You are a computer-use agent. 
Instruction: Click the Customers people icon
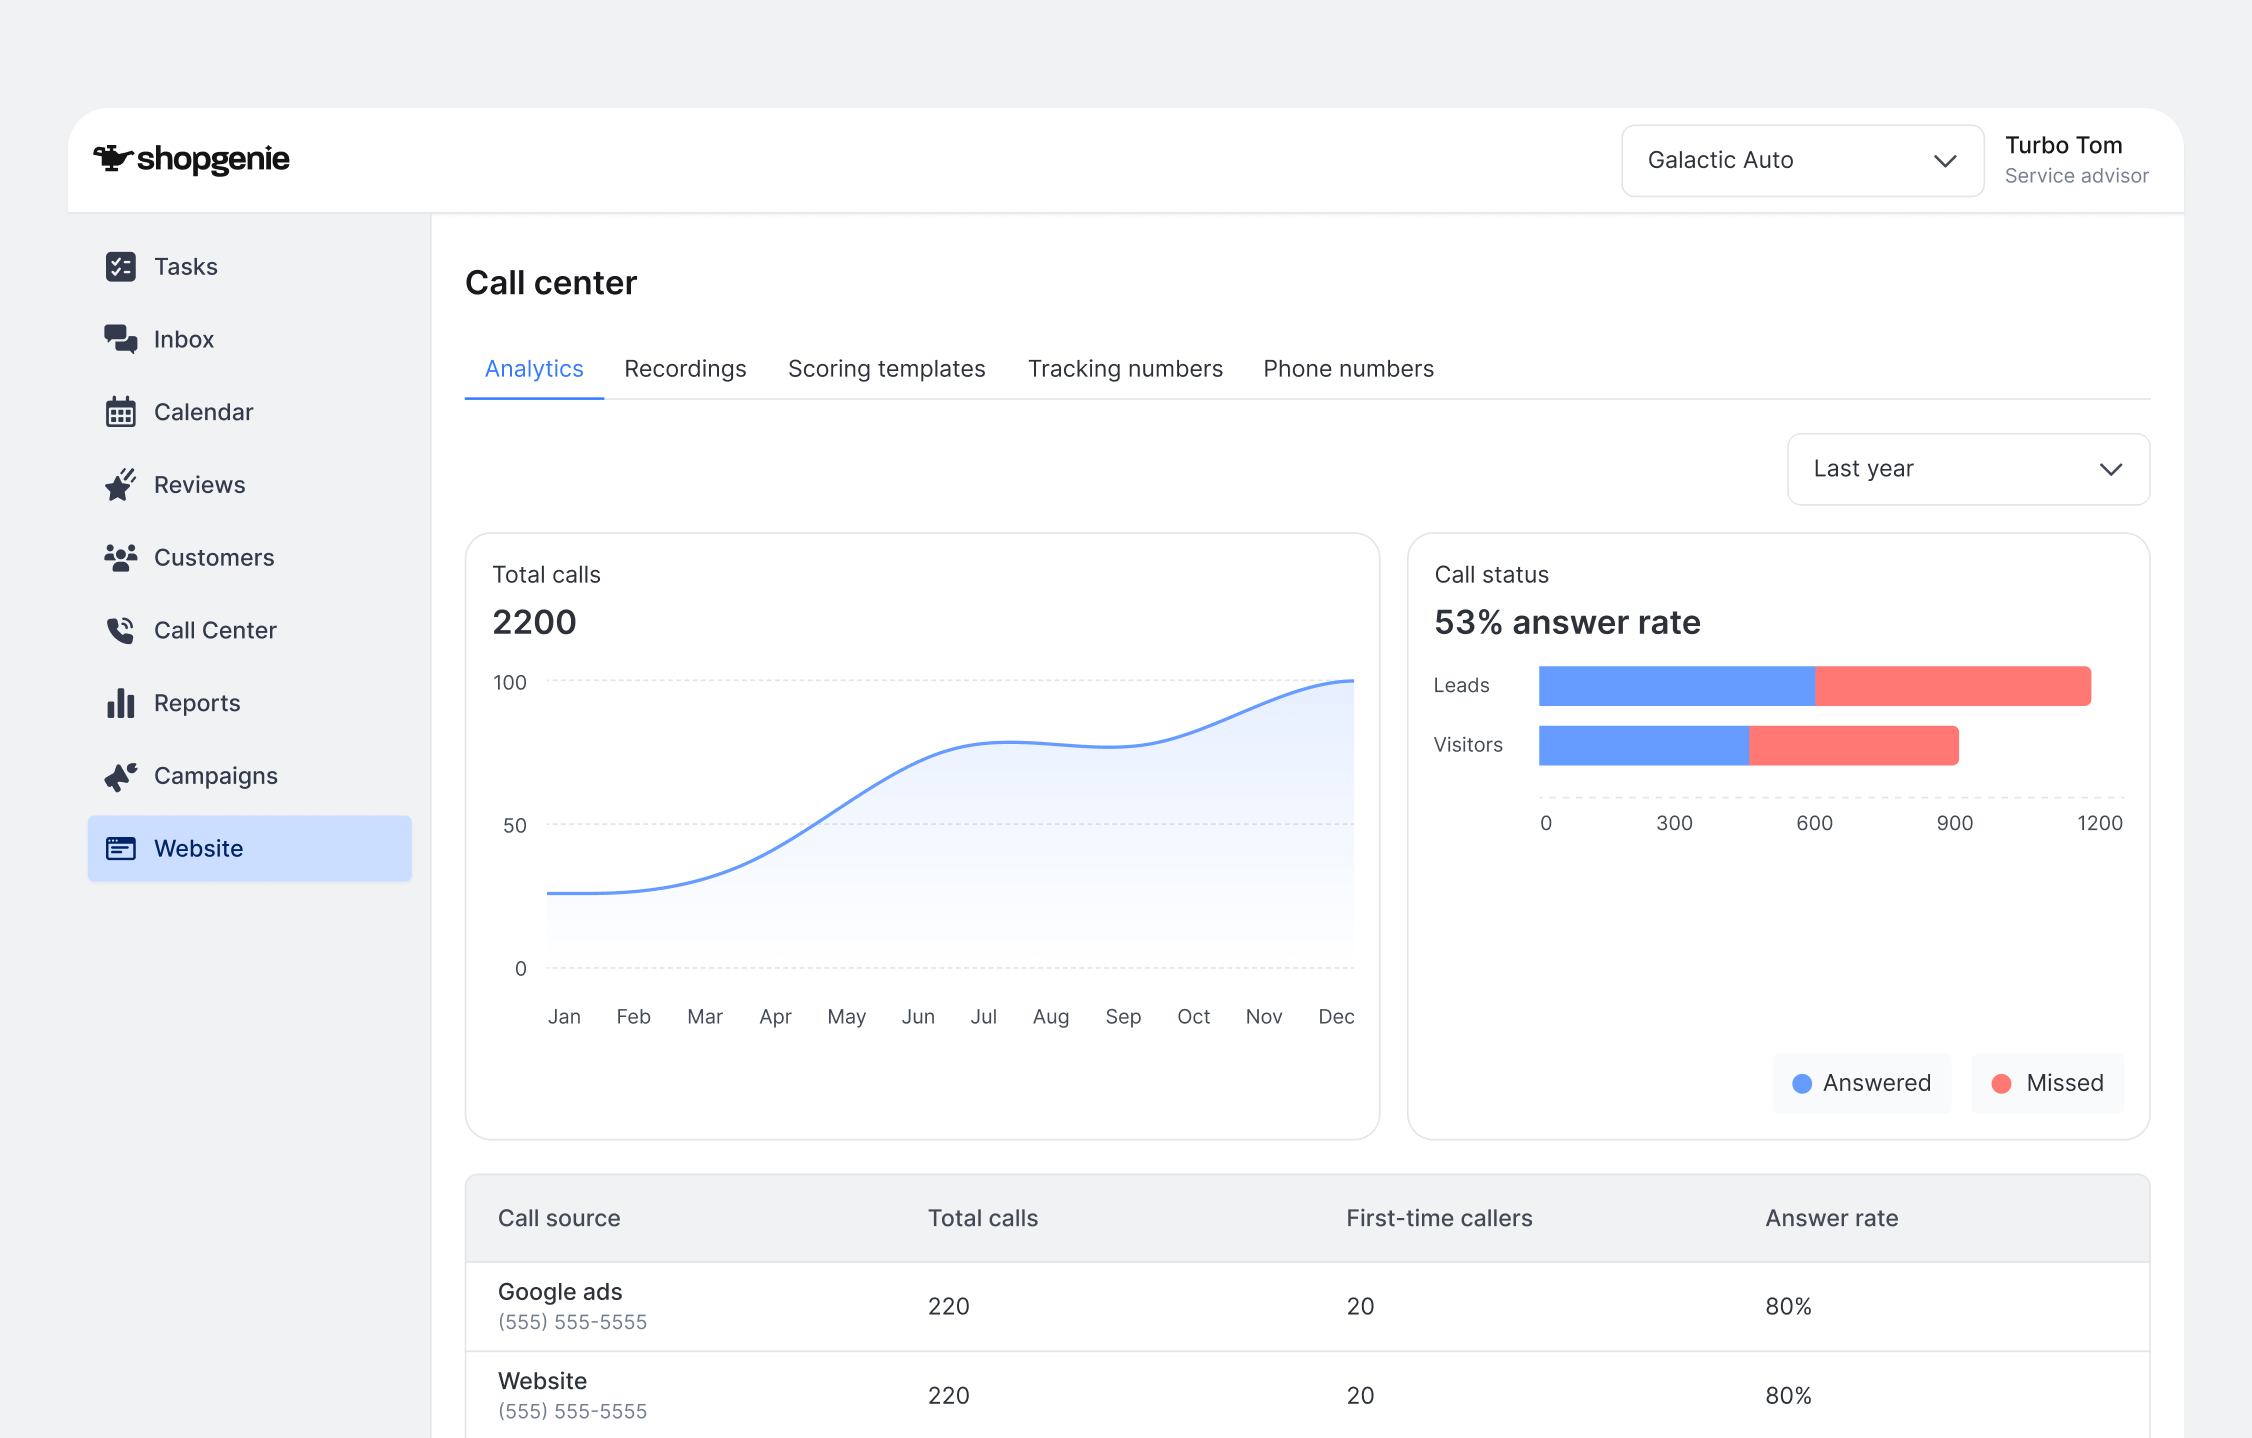point(120,558)
